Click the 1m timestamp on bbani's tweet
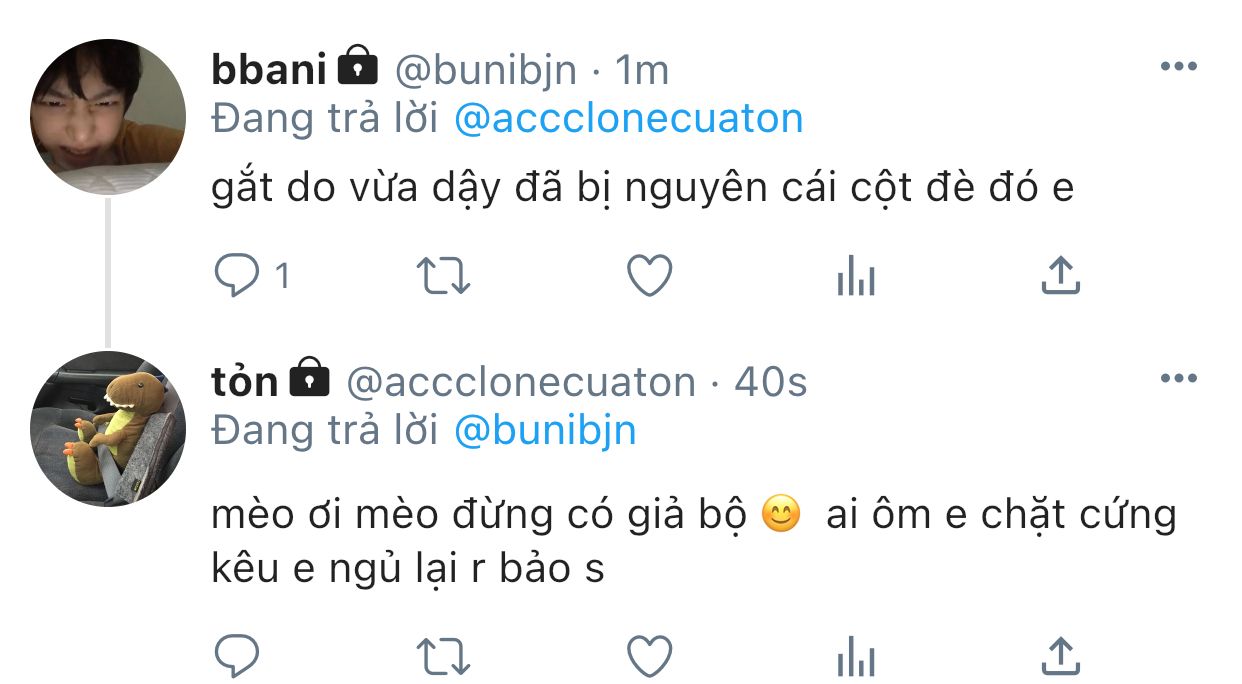Image resolution: width=1242 pixels, height=684 pixels. 641,69
